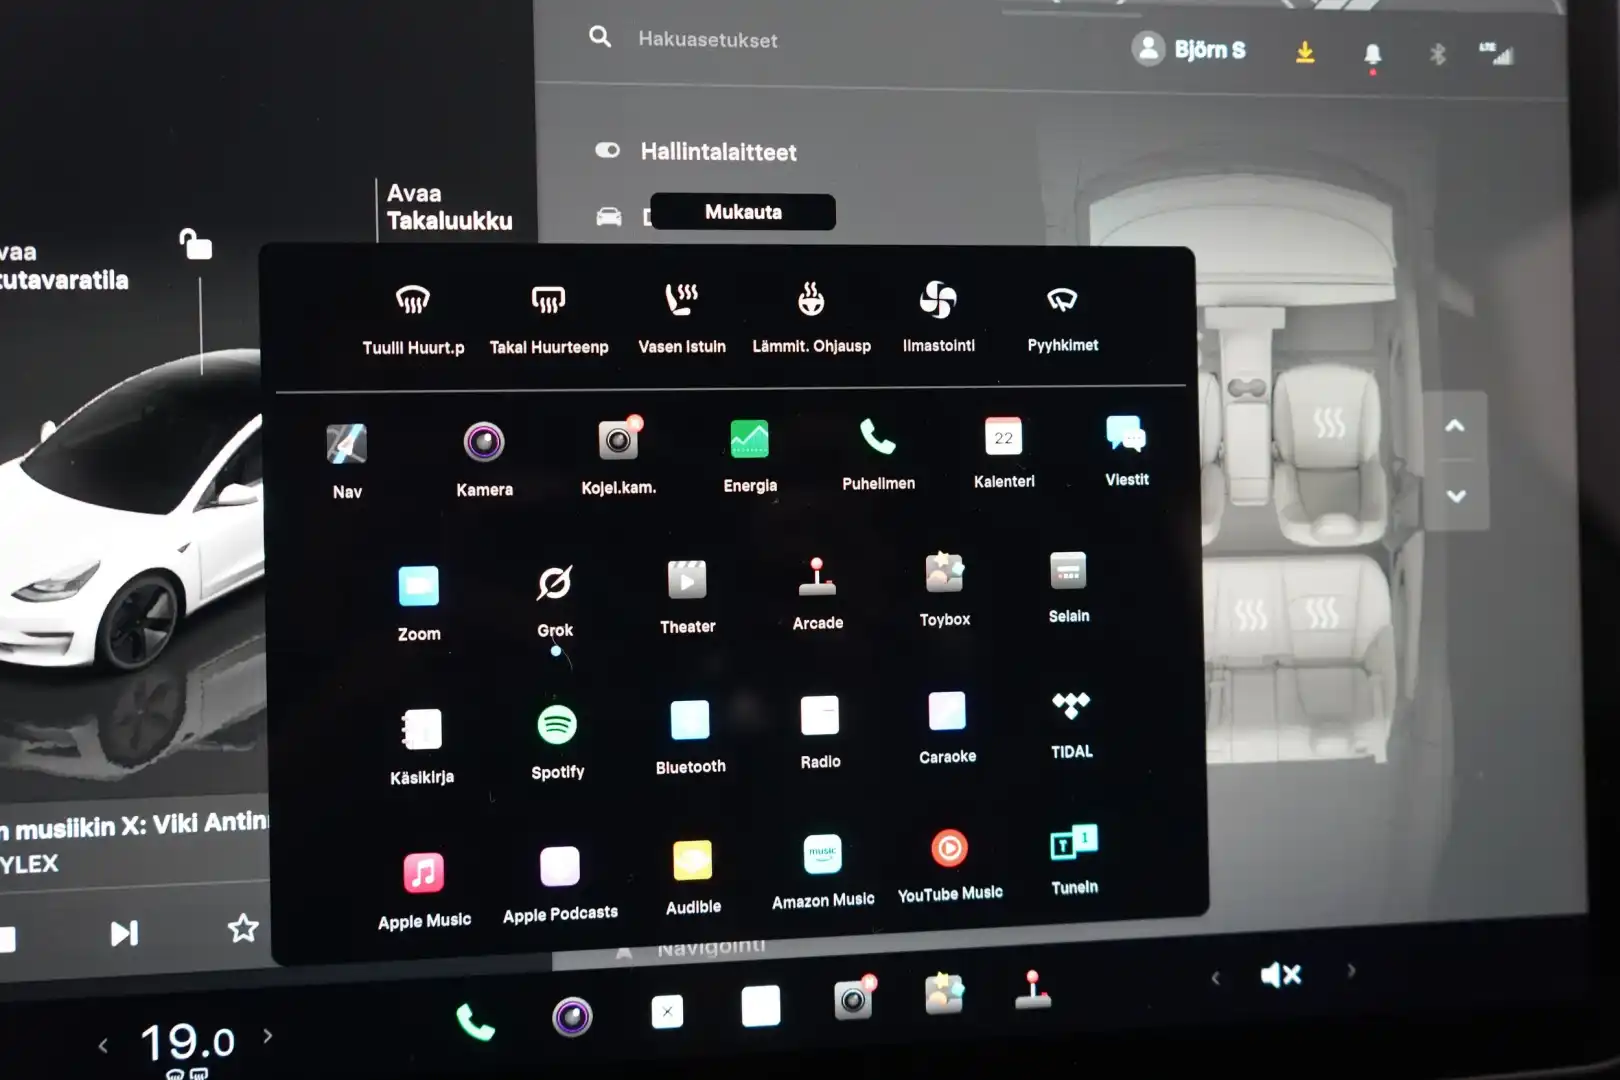Open the TuneIn app
1620x1080 pixels.
click(1074, 860)
